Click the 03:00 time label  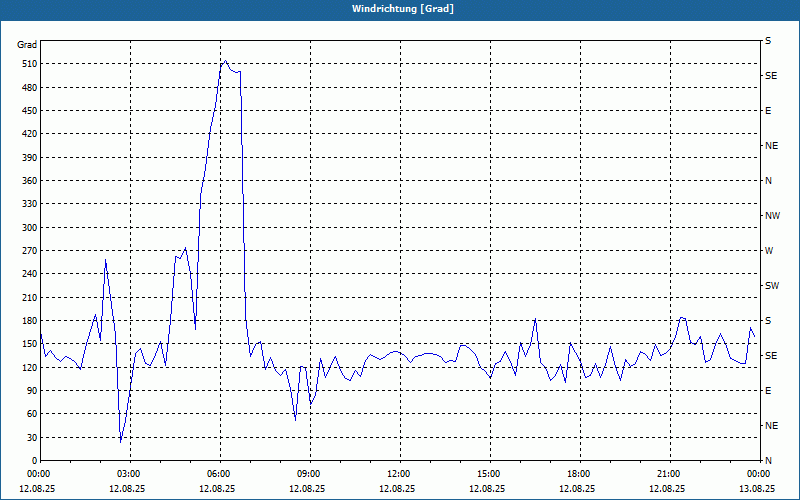(130, 474)
